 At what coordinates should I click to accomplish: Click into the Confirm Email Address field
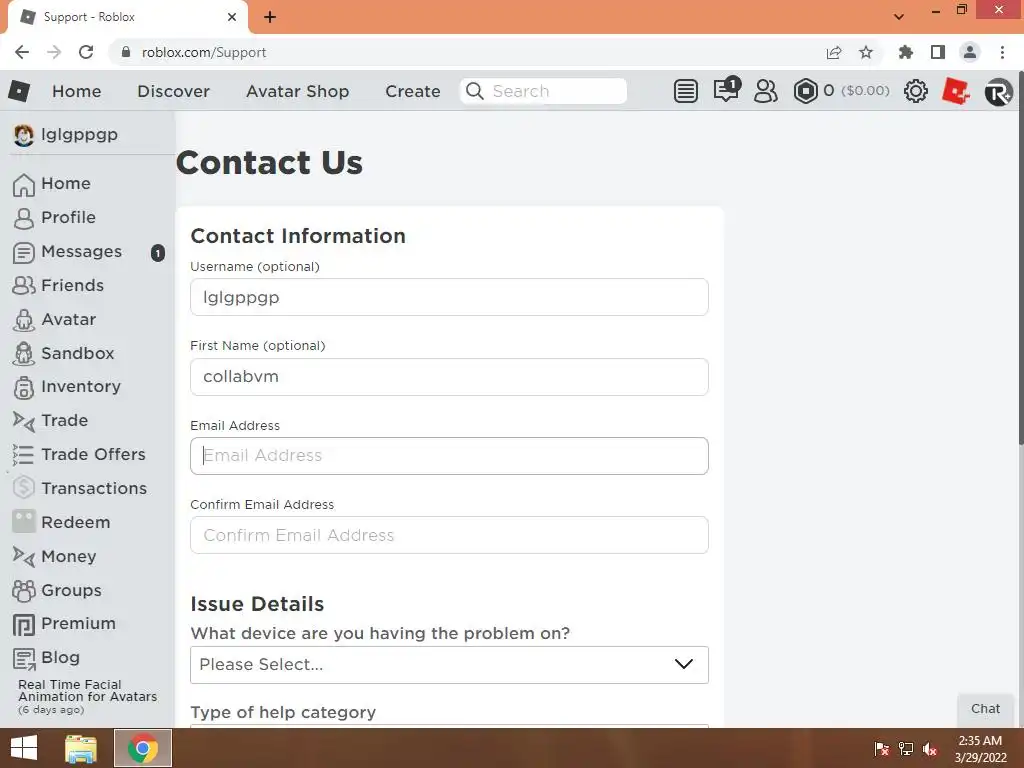449,535
